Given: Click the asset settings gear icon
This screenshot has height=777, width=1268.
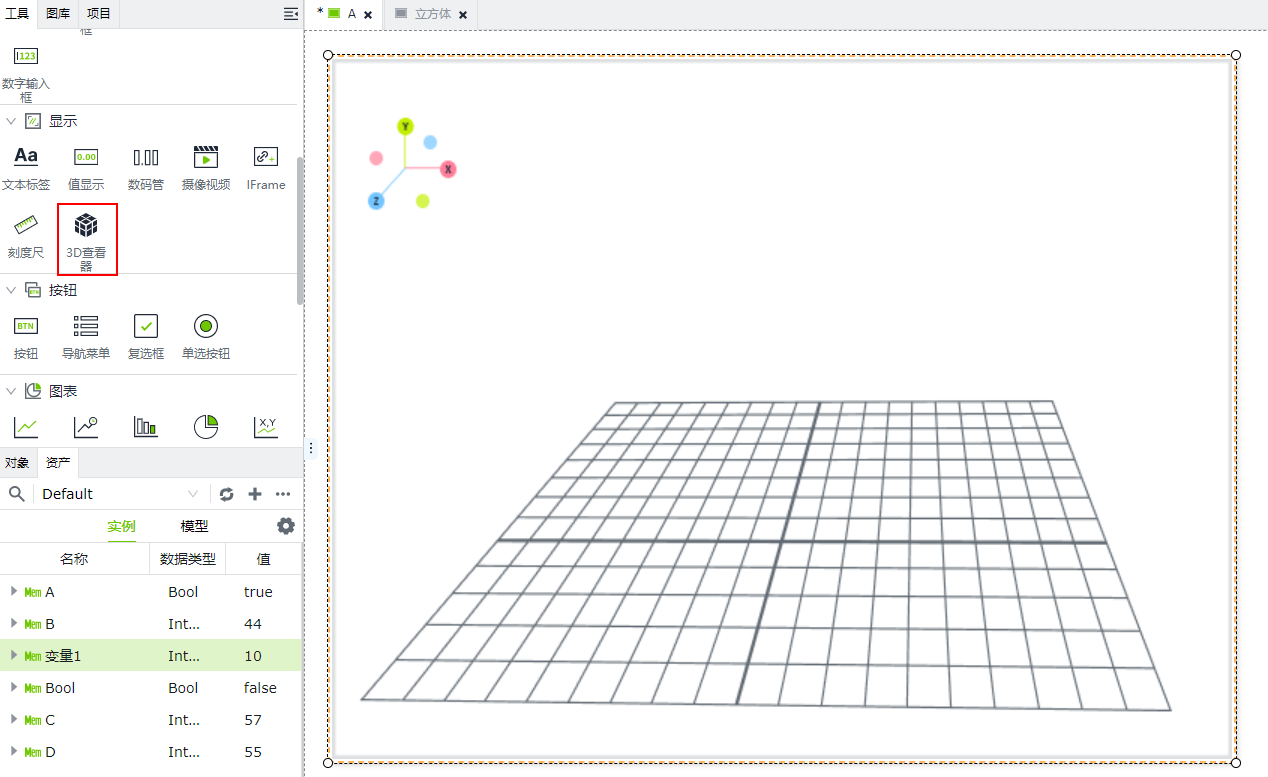Looking at the screenshot, I should click(x=286, y=526).
